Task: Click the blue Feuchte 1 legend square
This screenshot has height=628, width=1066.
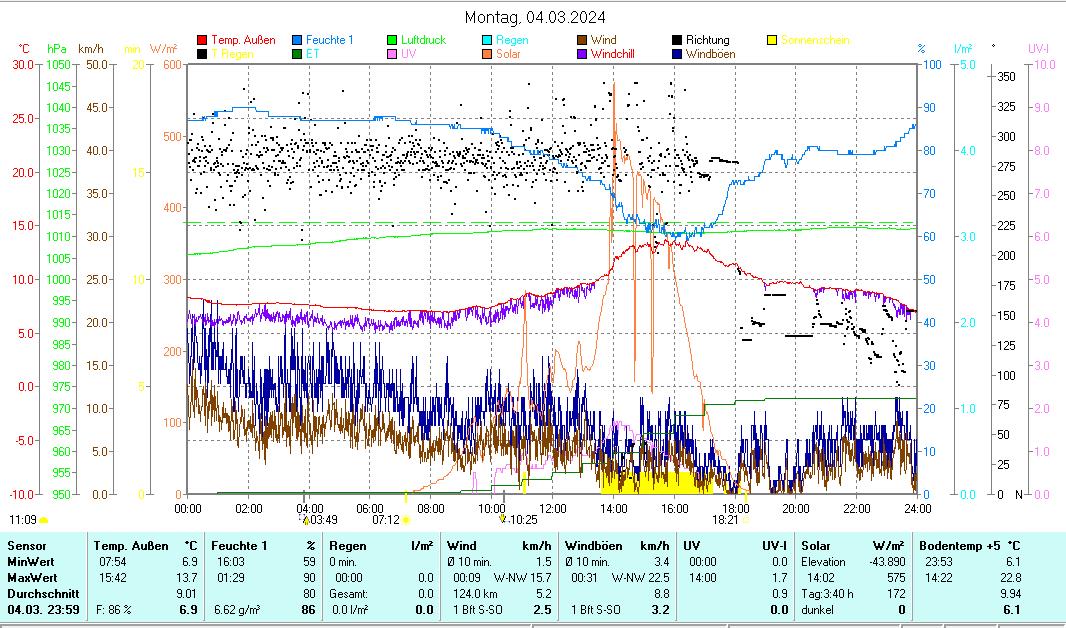Action: pos(298,41)
